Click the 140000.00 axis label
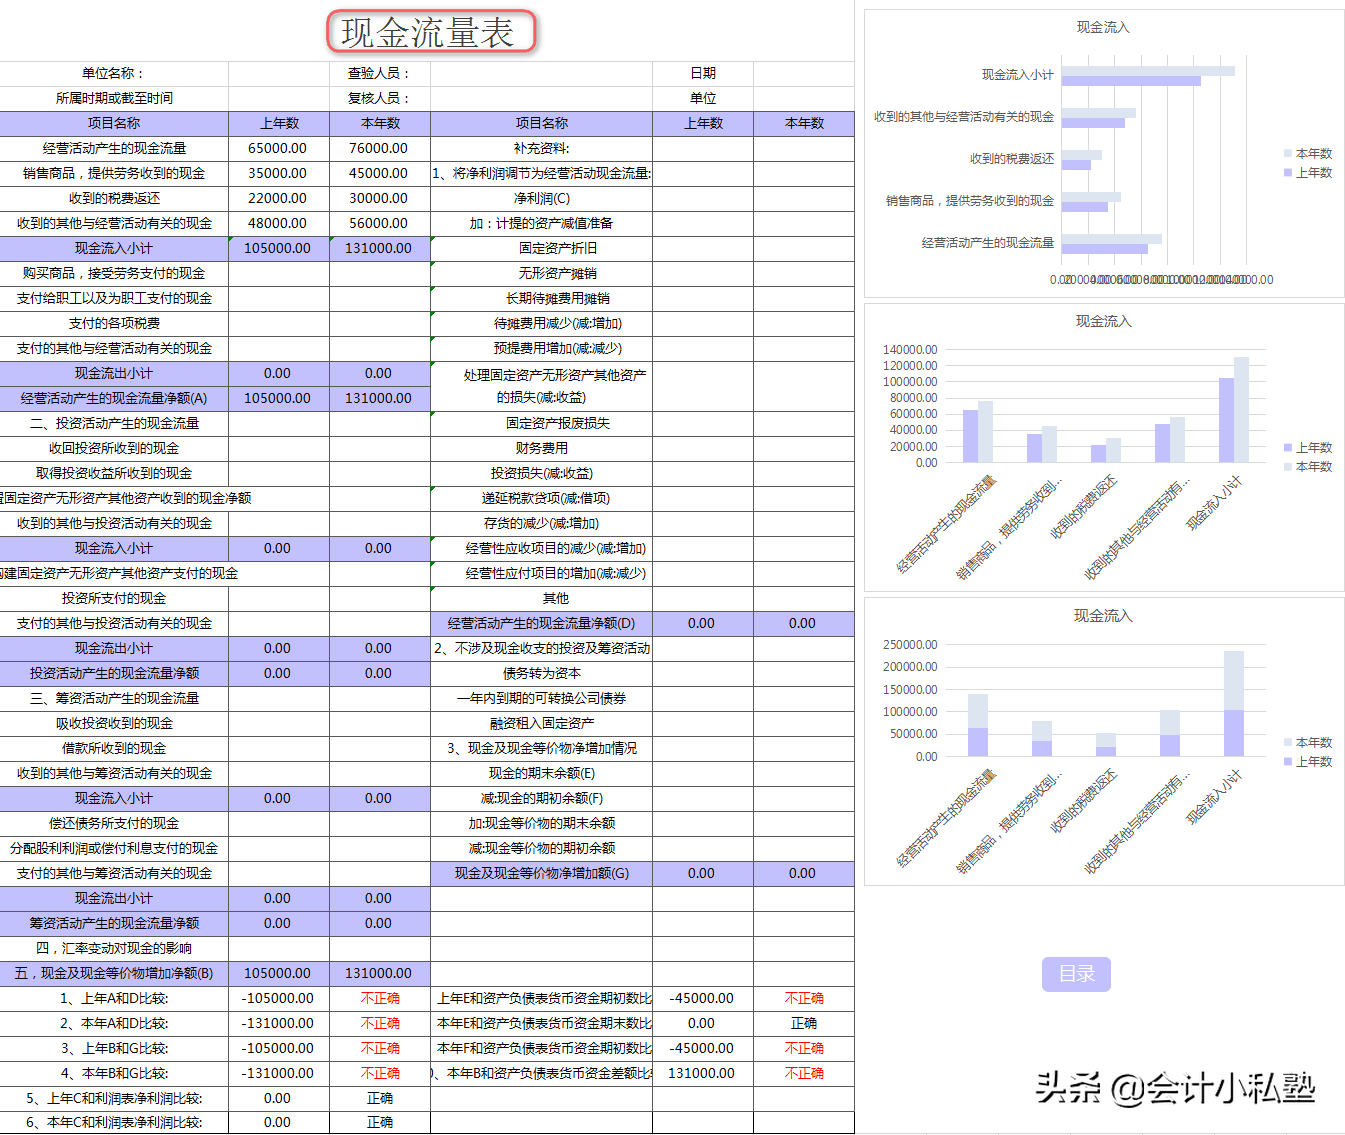This screenshot has height=1135, width=1345. click(x=910, y=349)
